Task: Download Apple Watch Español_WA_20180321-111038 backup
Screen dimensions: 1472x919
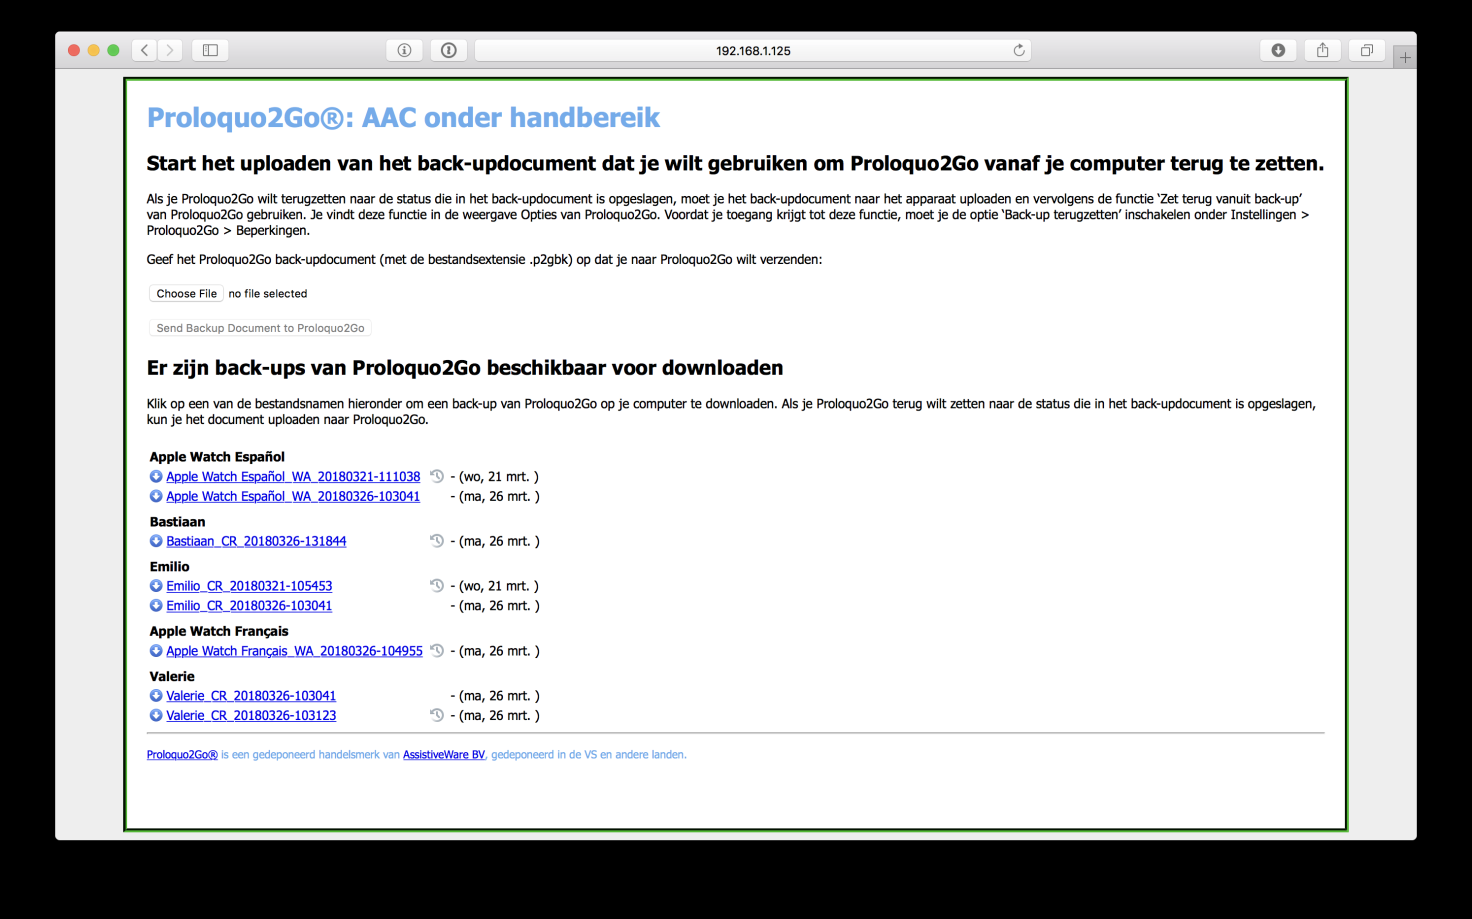Action: click(x=293, y=477)
